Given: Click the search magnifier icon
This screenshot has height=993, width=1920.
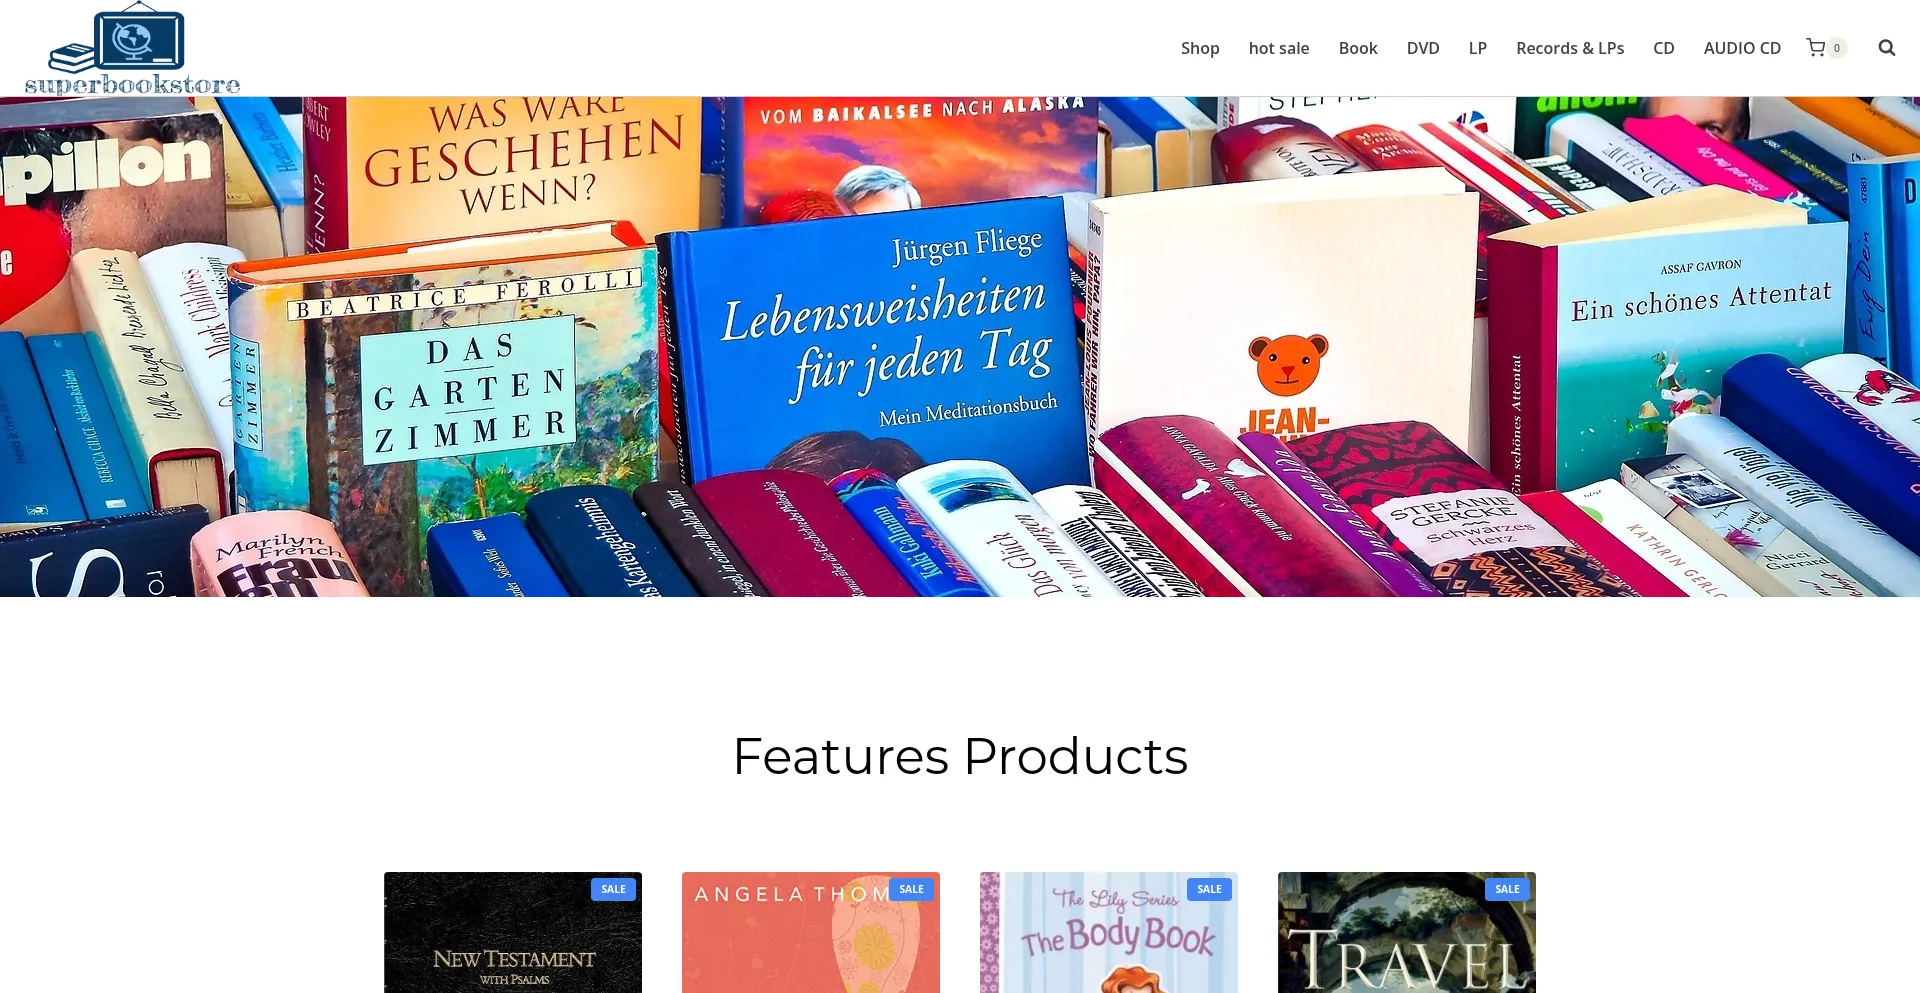Looking at the screenshot, I should 1886,48.
